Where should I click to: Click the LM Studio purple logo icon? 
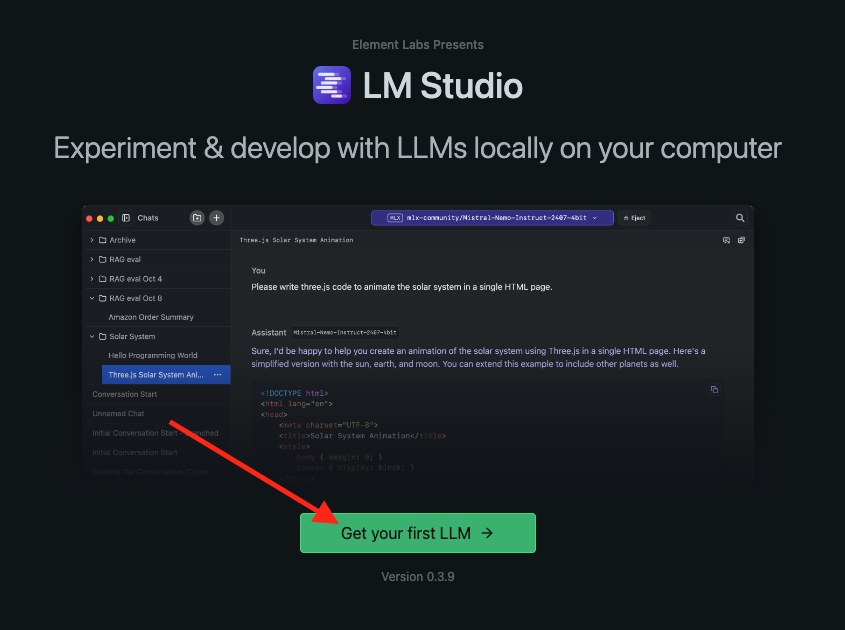pyautogui.click(x=332, y=85)
